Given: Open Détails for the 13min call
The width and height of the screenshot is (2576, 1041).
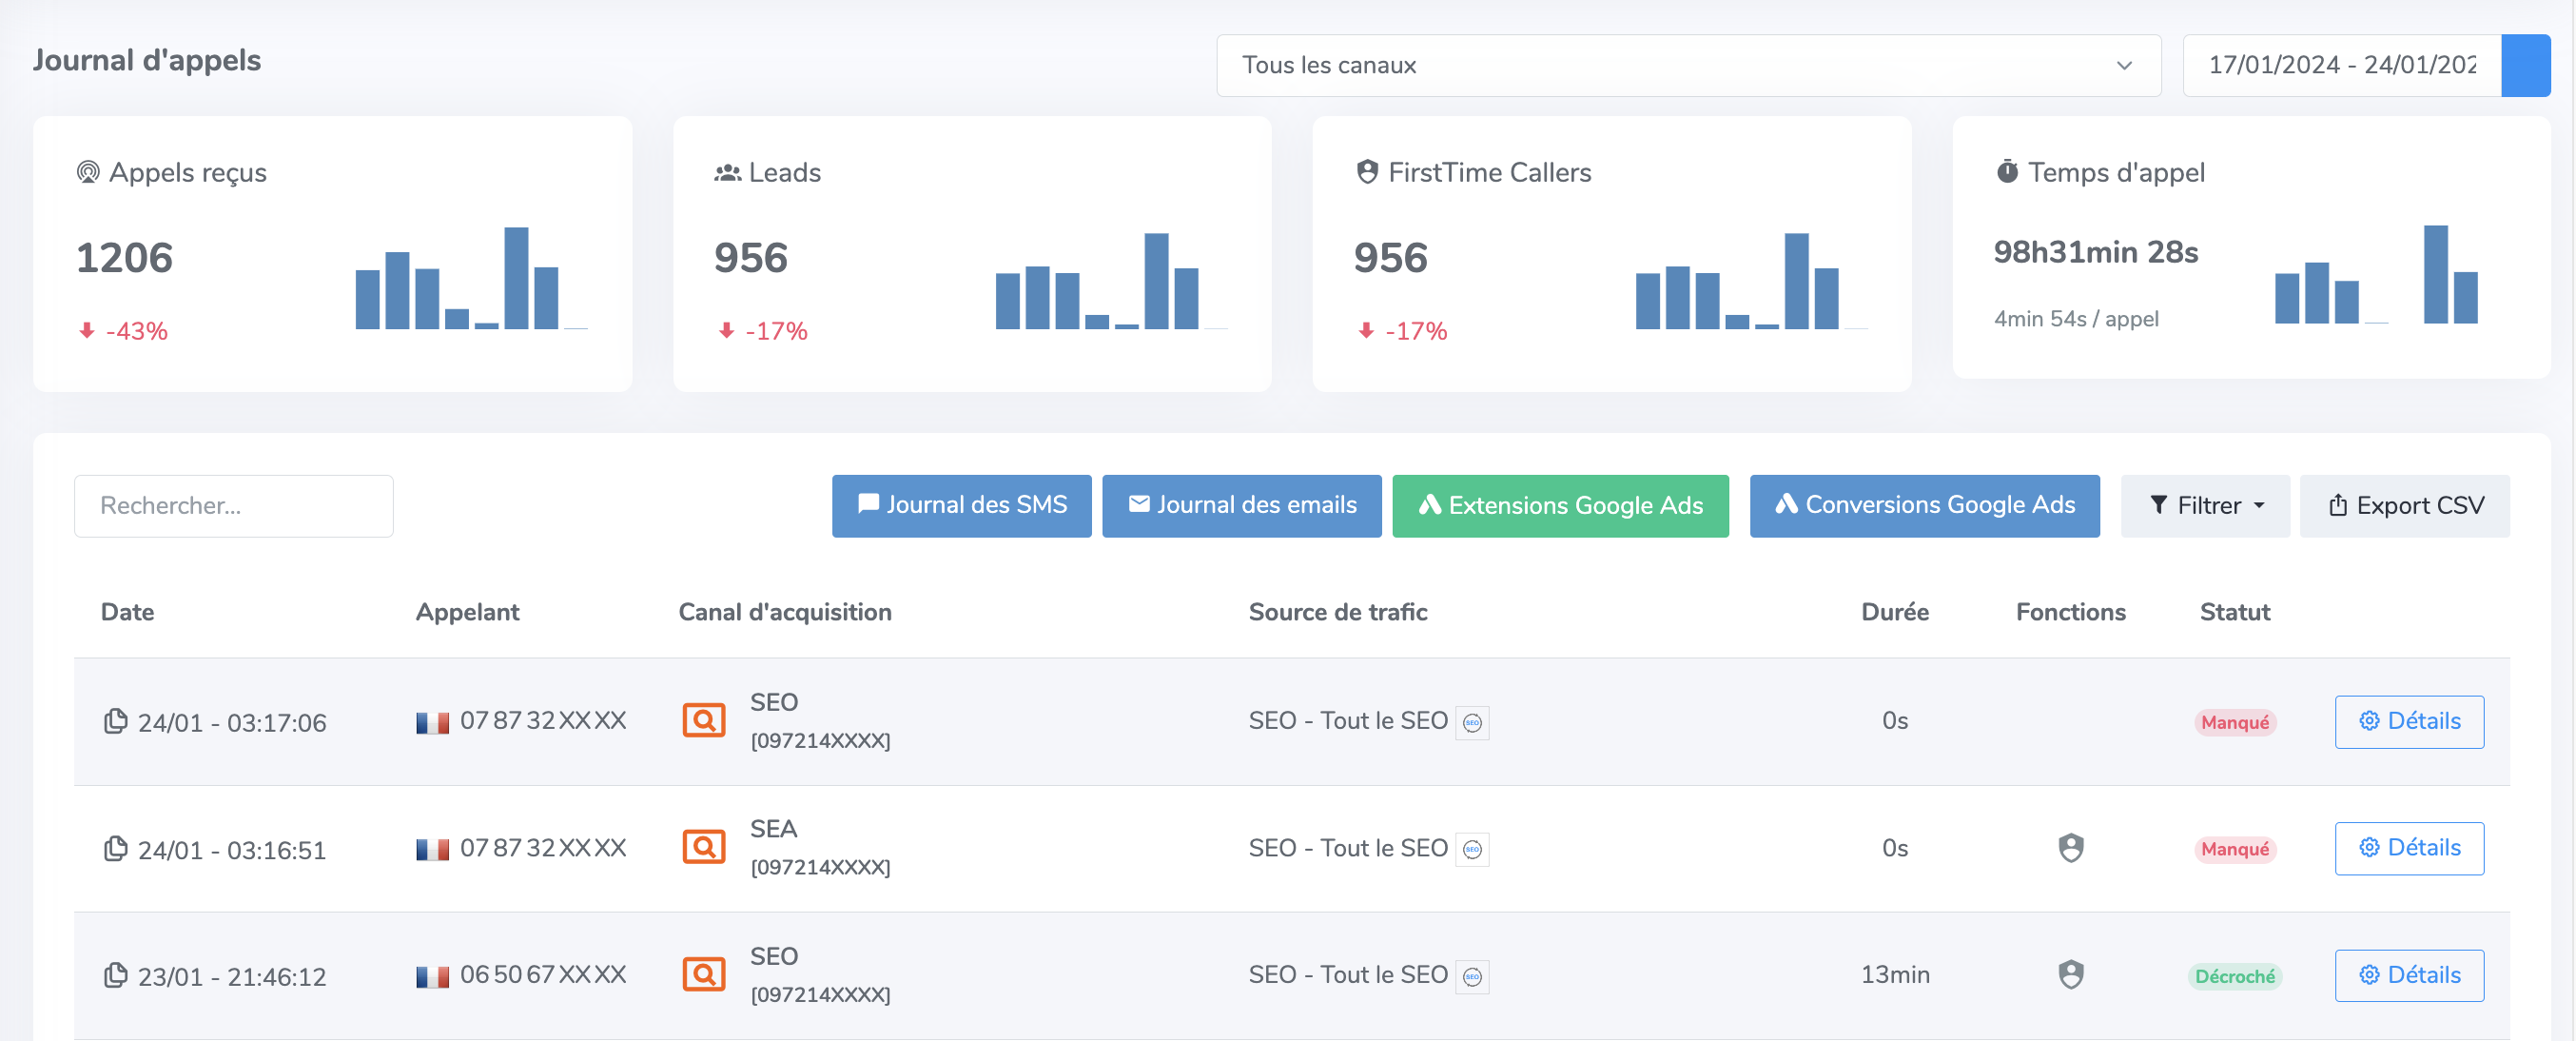Looking at the screenshot, I should pyautogui.click(x=2409, y=975).
